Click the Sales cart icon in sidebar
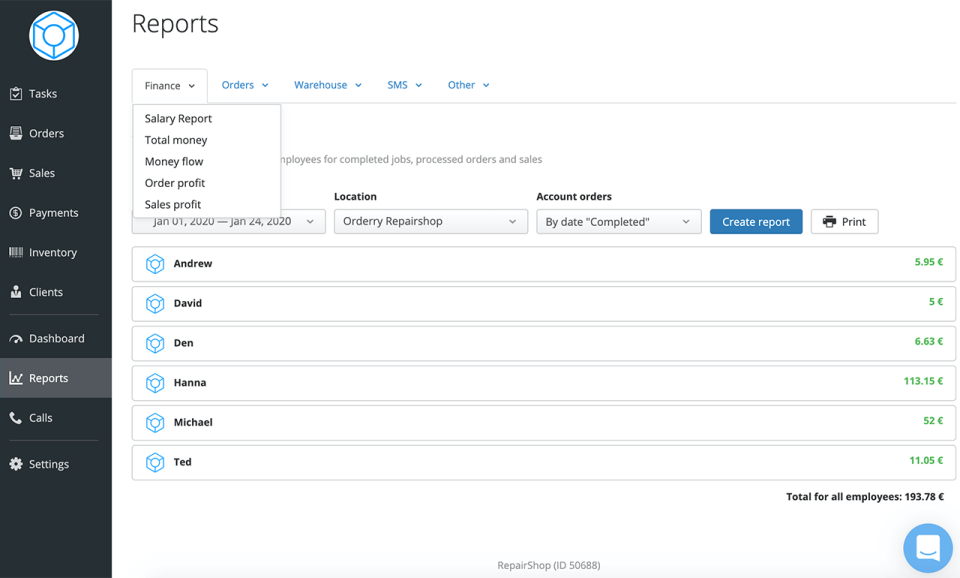Viewport: 960px width, 578px height. (x=16, y=173)
